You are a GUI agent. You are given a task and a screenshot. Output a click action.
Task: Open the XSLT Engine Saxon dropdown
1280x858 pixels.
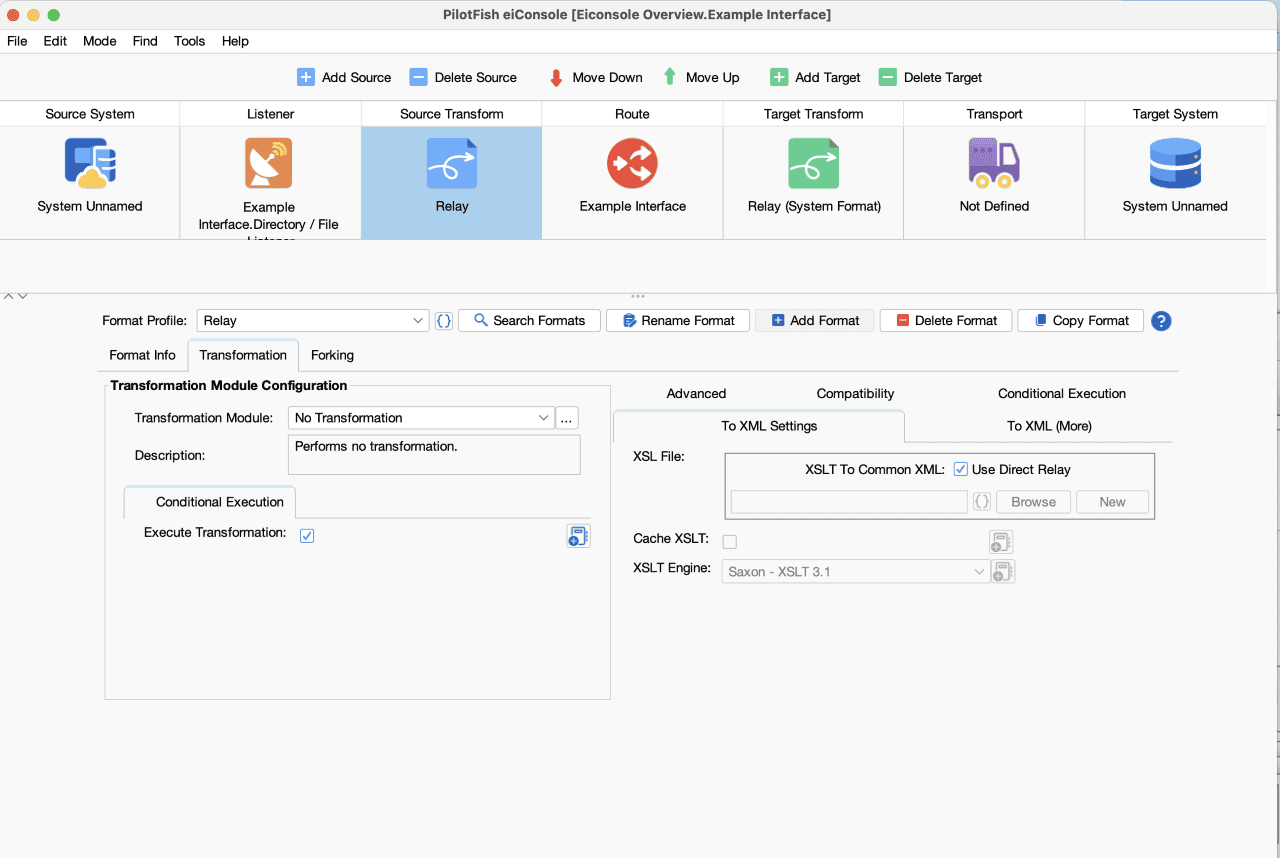coord(856,572)
